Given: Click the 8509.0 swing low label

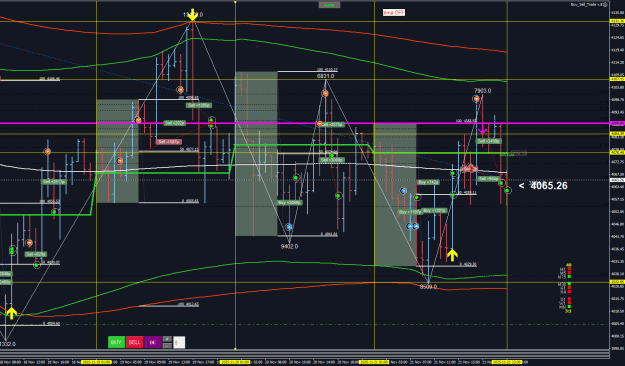Looking at the screenshot, I should pyautogui.click(x=428, y=286).
